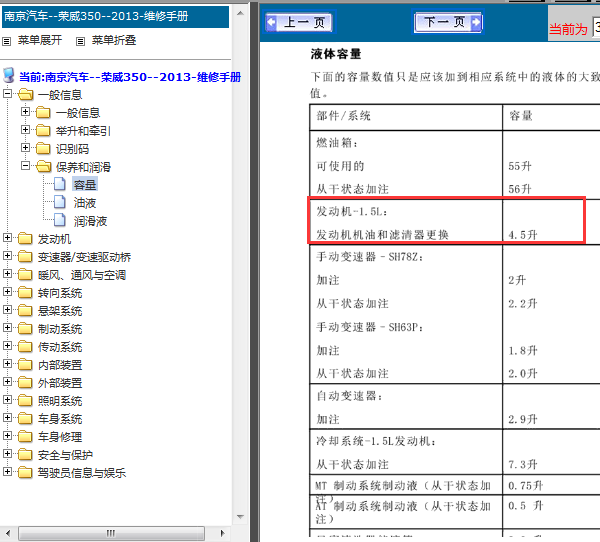
Task: Click the top-level 一般信息 open folder icon
Action: [x=26, y=94]
